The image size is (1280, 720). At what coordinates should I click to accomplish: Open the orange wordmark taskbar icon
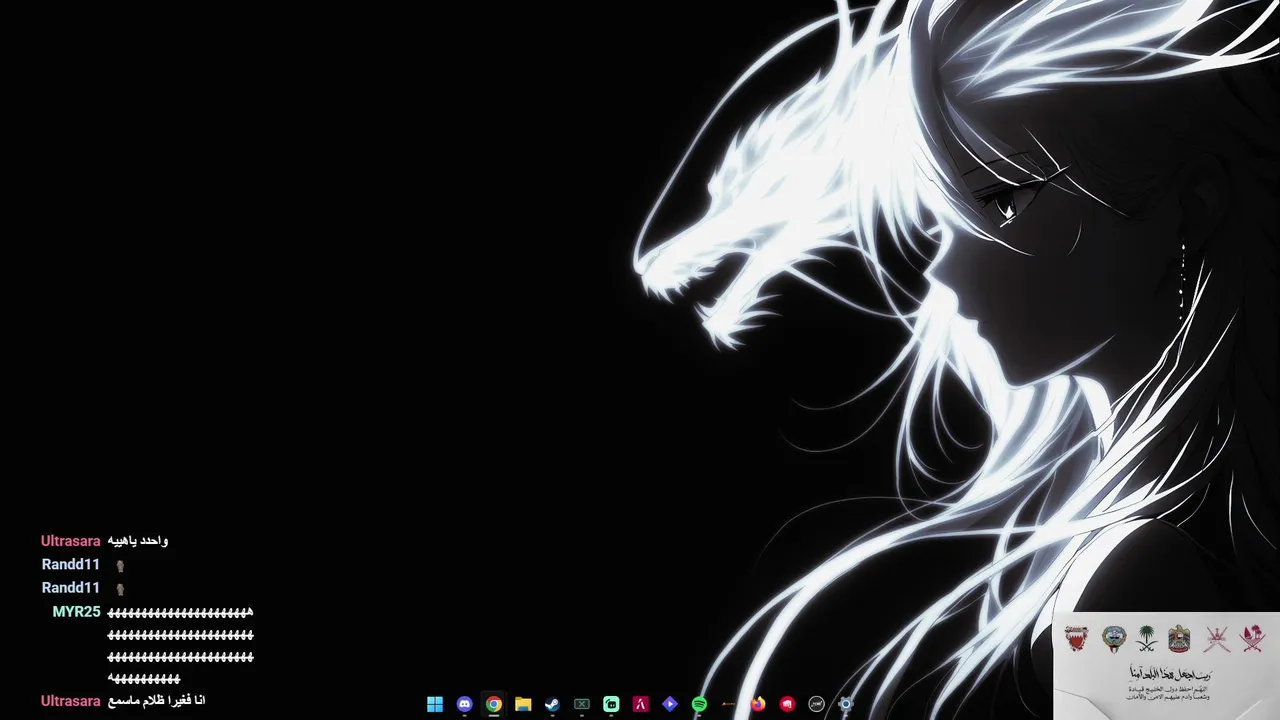(x=728, y=704)
